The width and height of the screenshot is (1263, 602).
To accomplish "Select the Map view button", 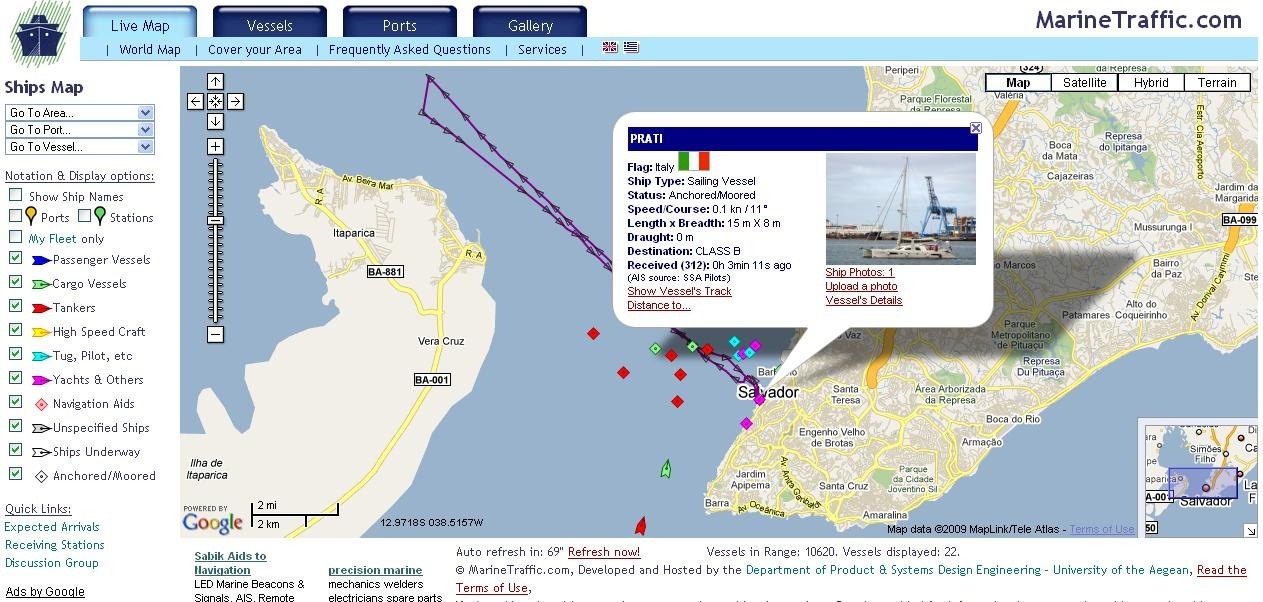I will 1018,83.
